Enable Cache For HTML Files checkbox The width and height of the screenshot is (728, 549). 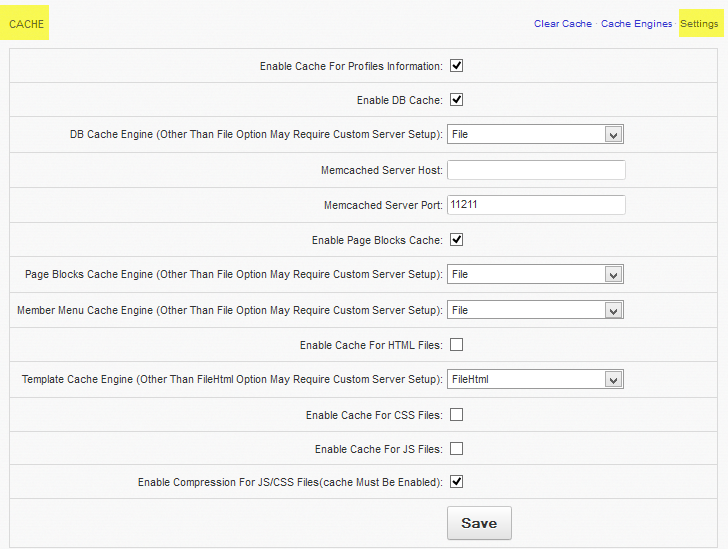(x=456, y=345)
